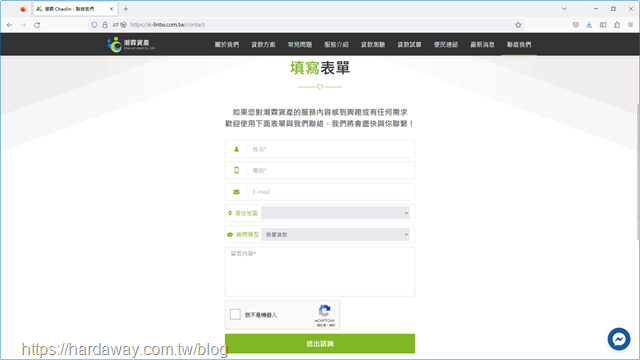The height and width of the screenshot is (360, 640).
Task: Open the 貸款方案 navigation menu item
Action: click(263, 44)
